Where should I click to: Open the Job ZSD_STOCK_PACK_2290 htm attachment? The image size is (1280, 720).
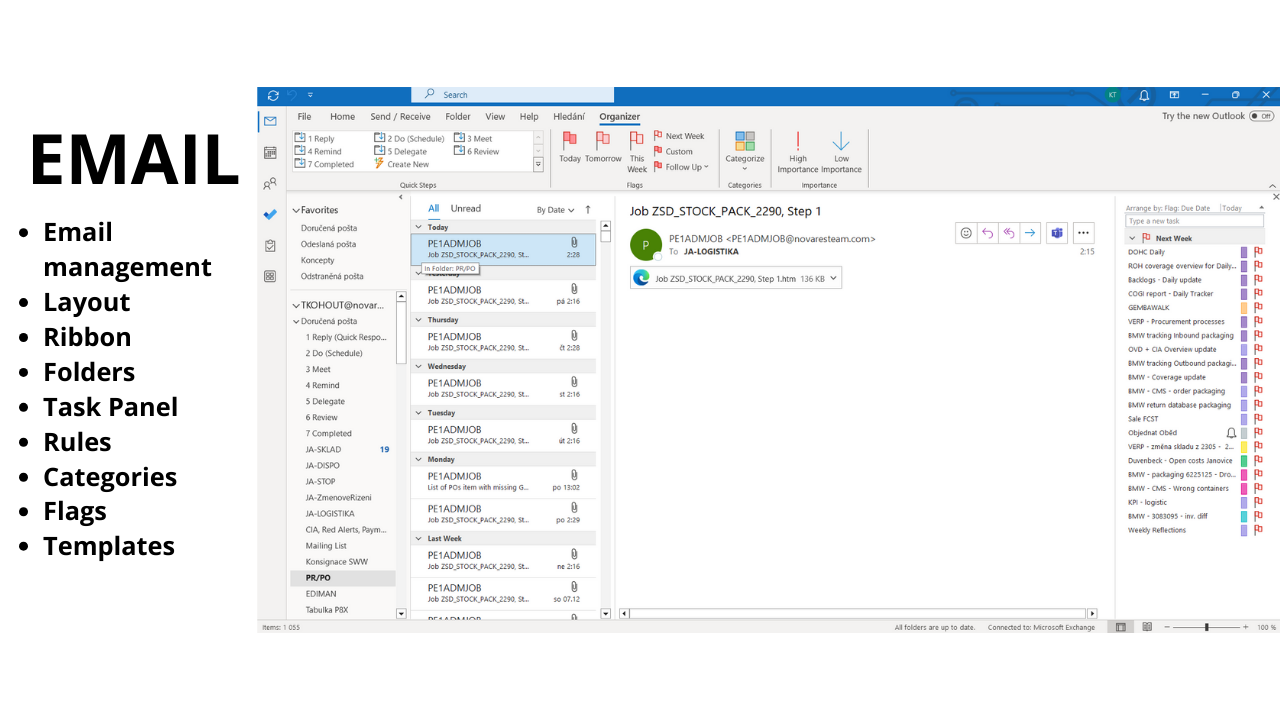pyautogui.click(x=736, y=279)
